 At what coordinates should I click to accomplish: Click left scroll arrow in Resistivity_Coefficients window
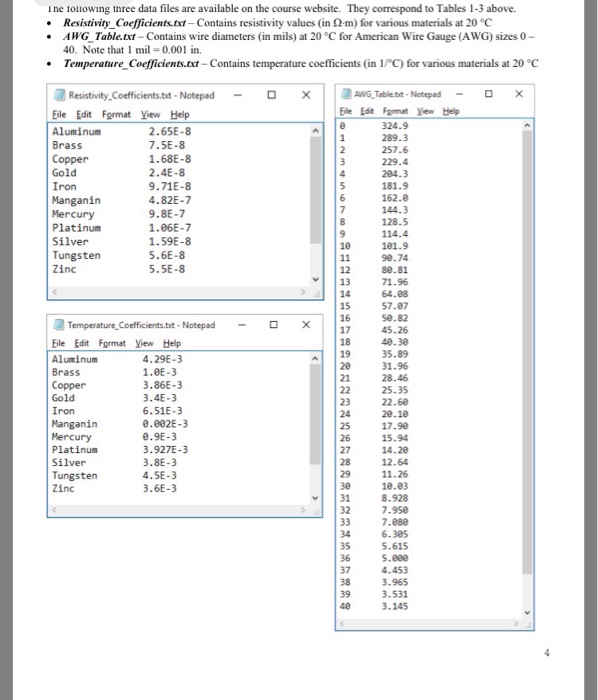(x=54, y=292)
